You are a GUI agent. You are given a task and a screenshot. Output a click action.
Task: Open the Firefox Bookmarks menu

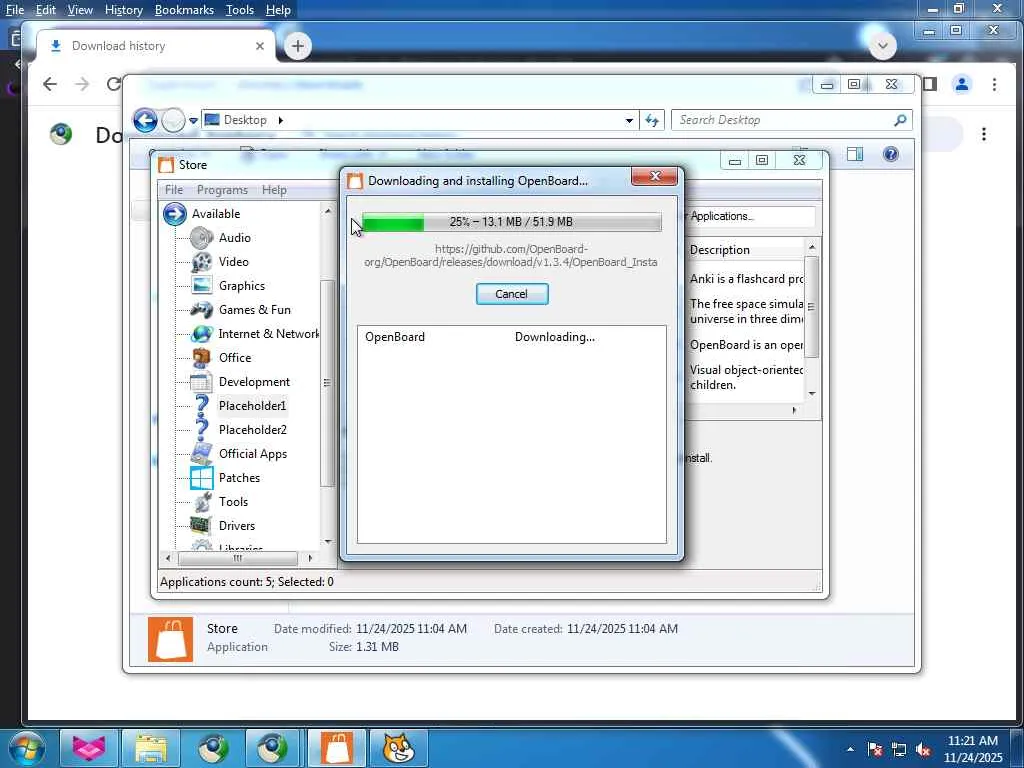[x=184, y=10]
